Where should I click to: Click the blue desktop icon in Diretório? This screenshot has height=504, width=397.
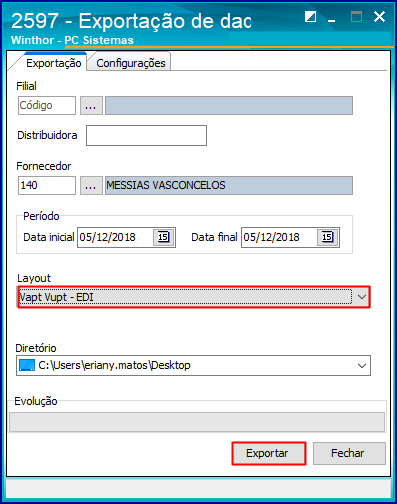coord(27,365)
